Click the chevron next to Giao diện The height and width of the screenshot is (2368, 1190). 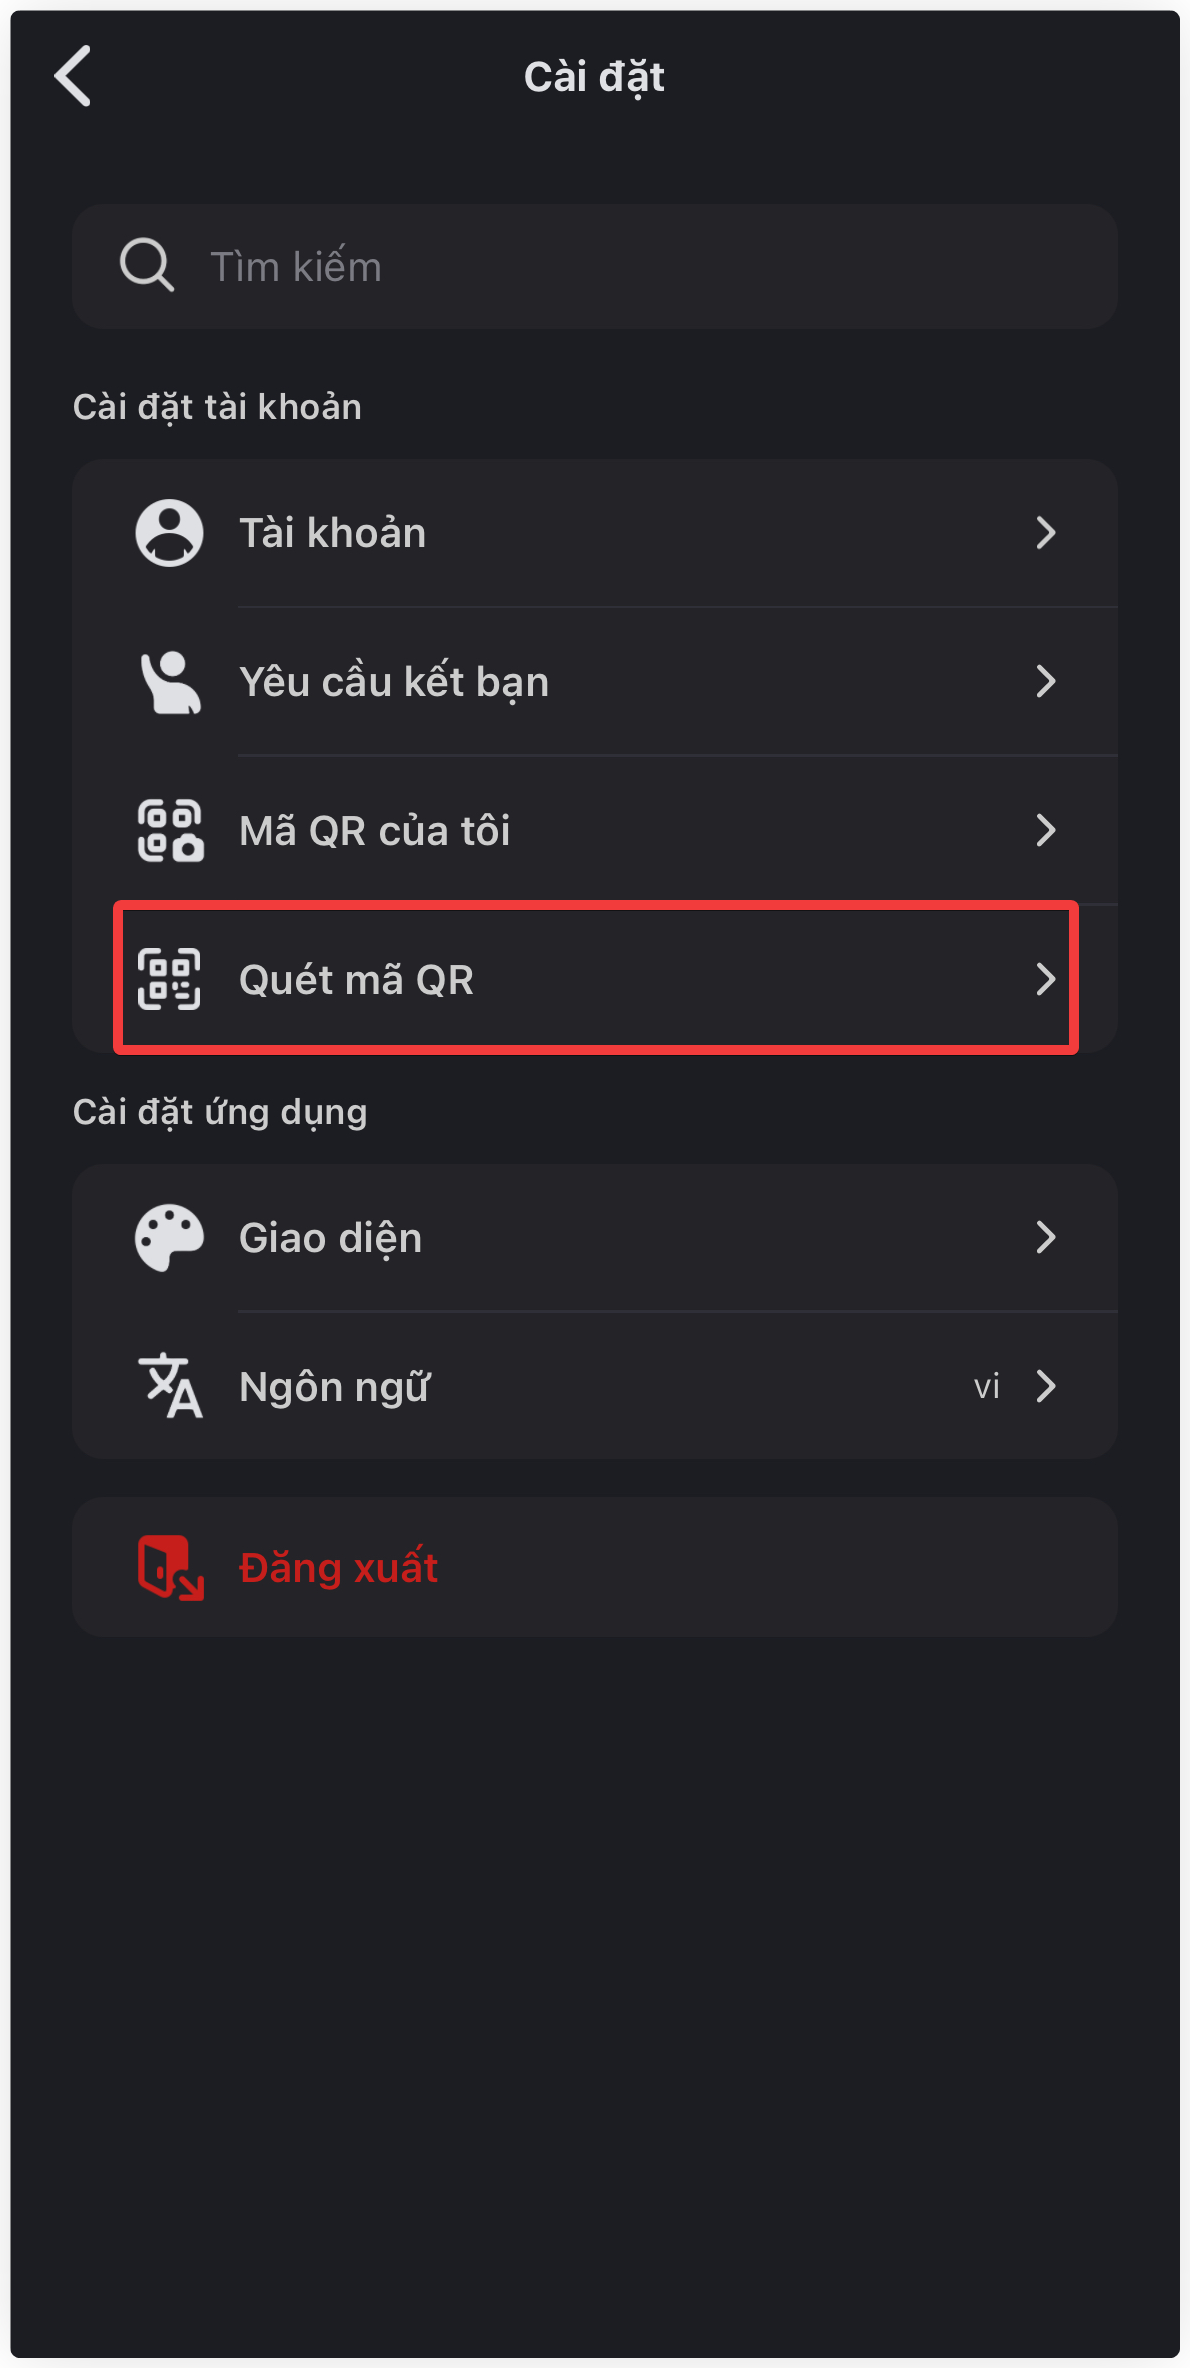pos(1045,1238)
